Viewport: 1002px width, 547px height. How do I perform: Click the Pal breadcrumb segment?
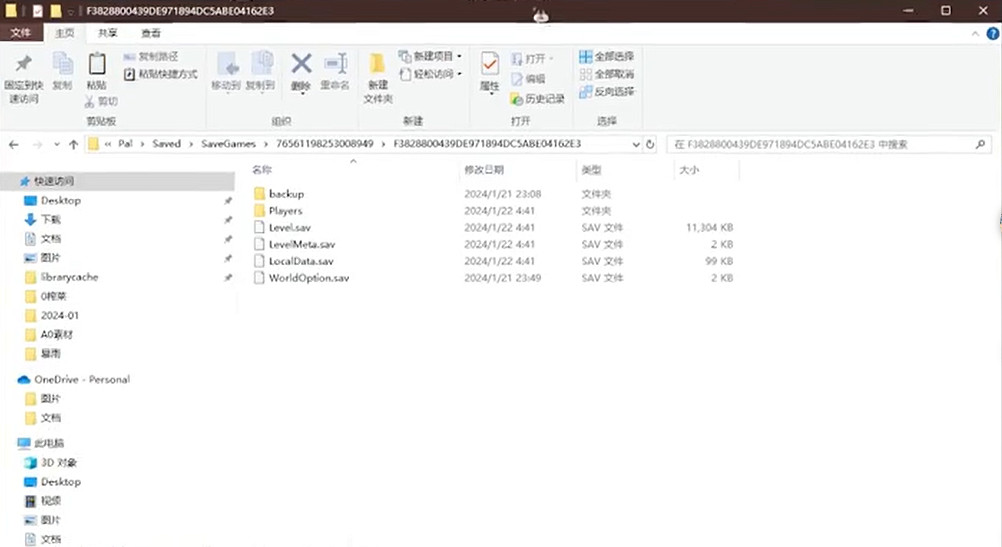tap(125, 144)
